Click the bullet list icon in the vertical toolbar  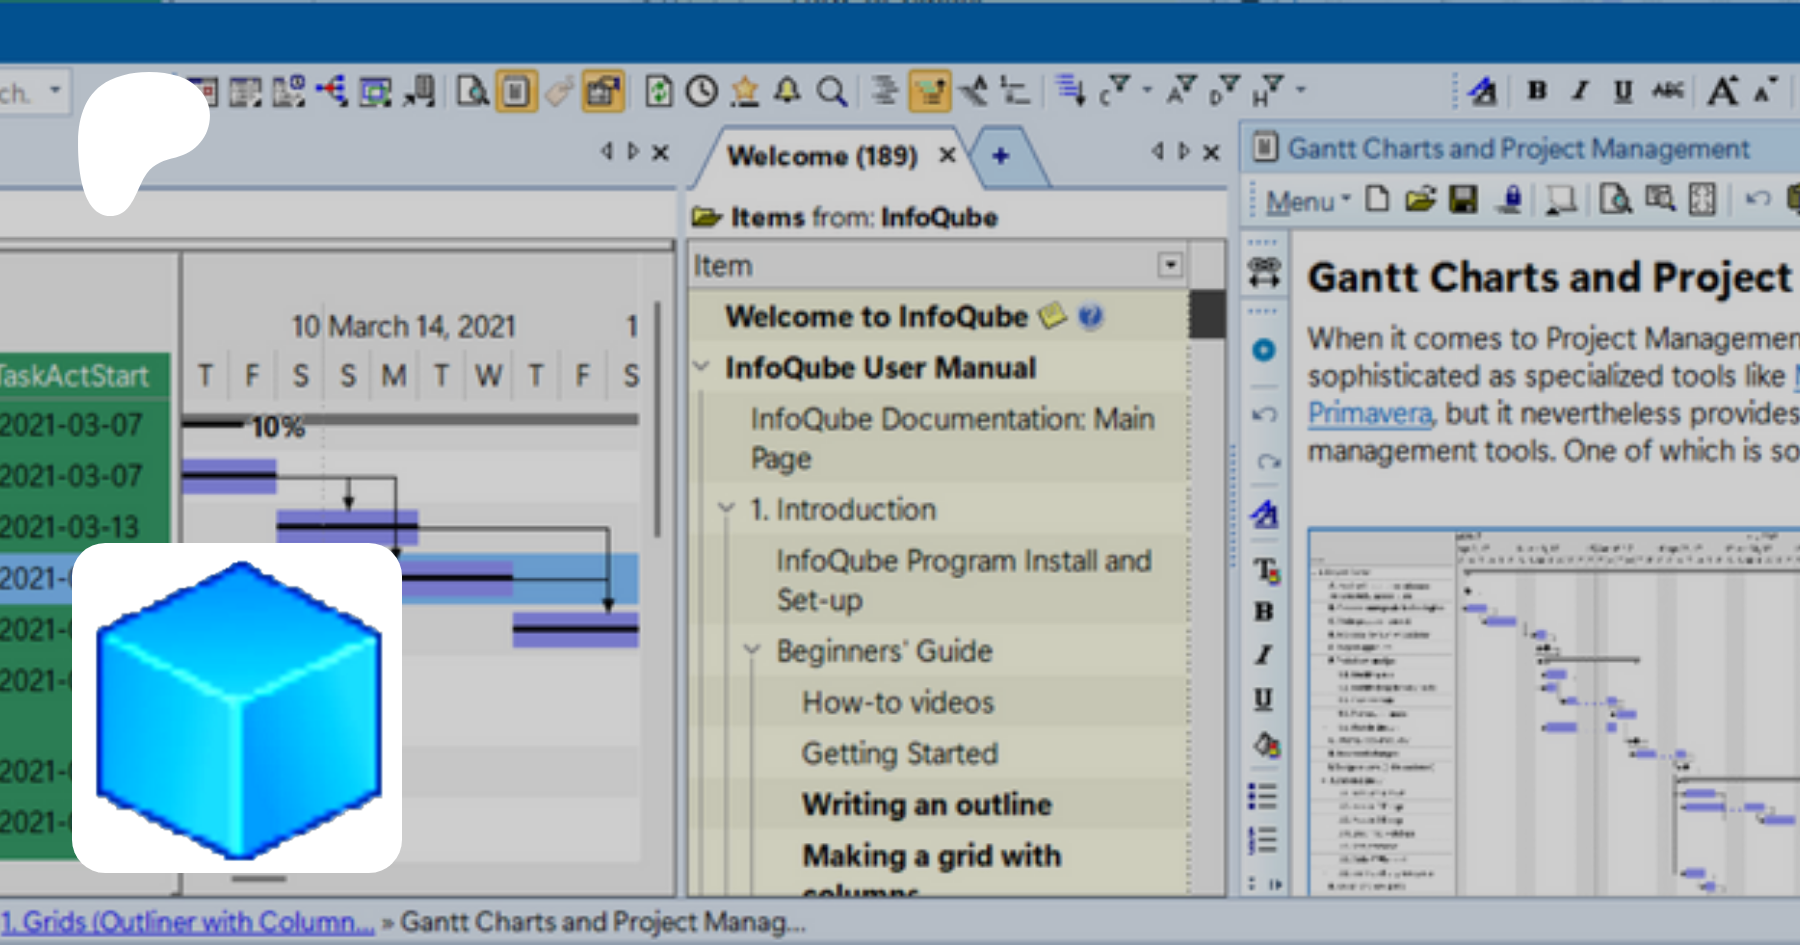(1263, 797)
